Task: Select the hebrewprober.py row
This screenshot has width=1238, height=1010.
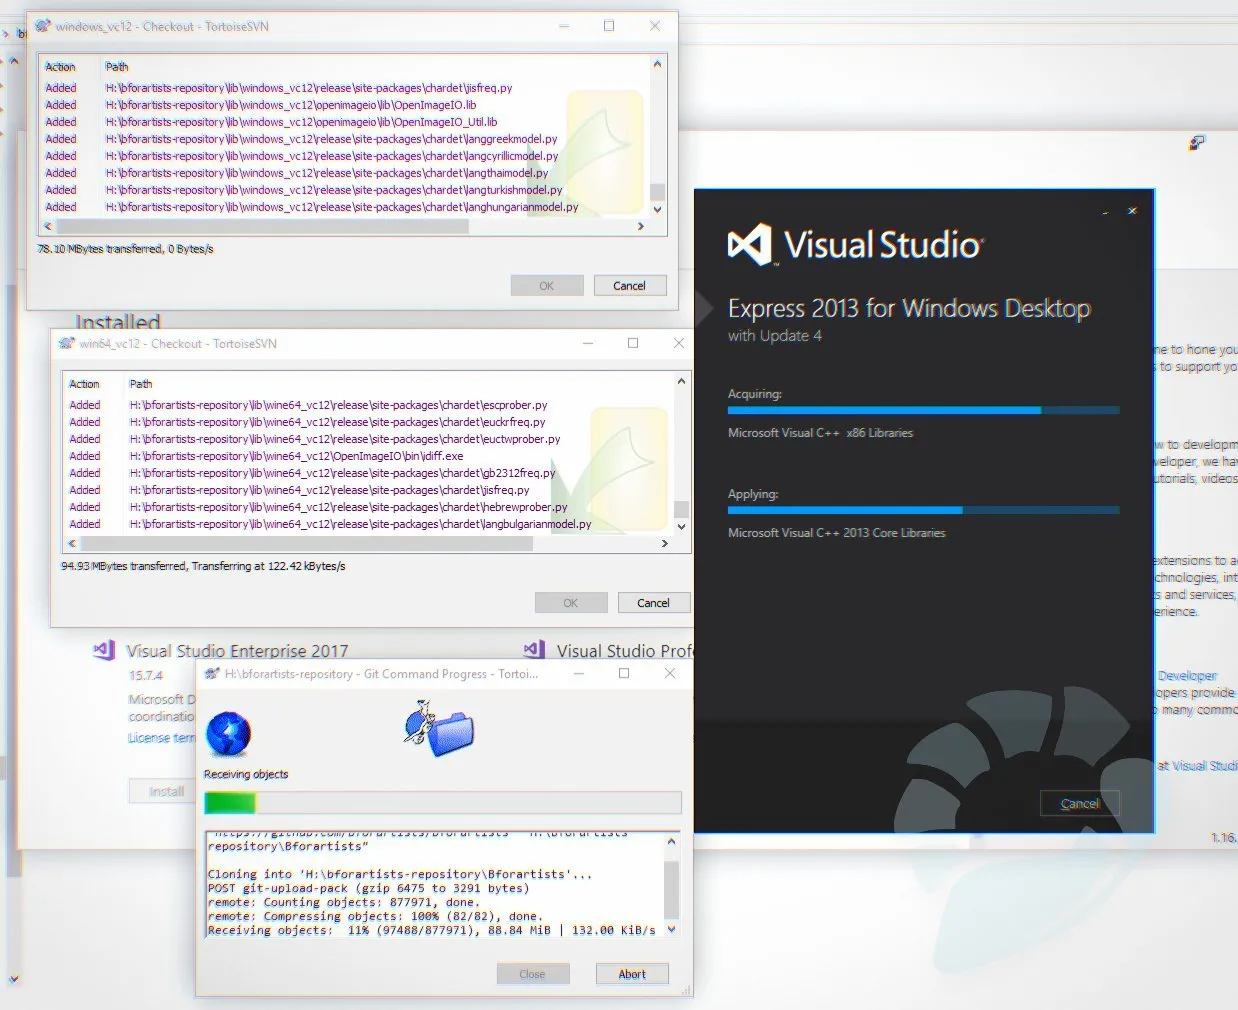Action: pyautogui.click(x=369, y=507)
